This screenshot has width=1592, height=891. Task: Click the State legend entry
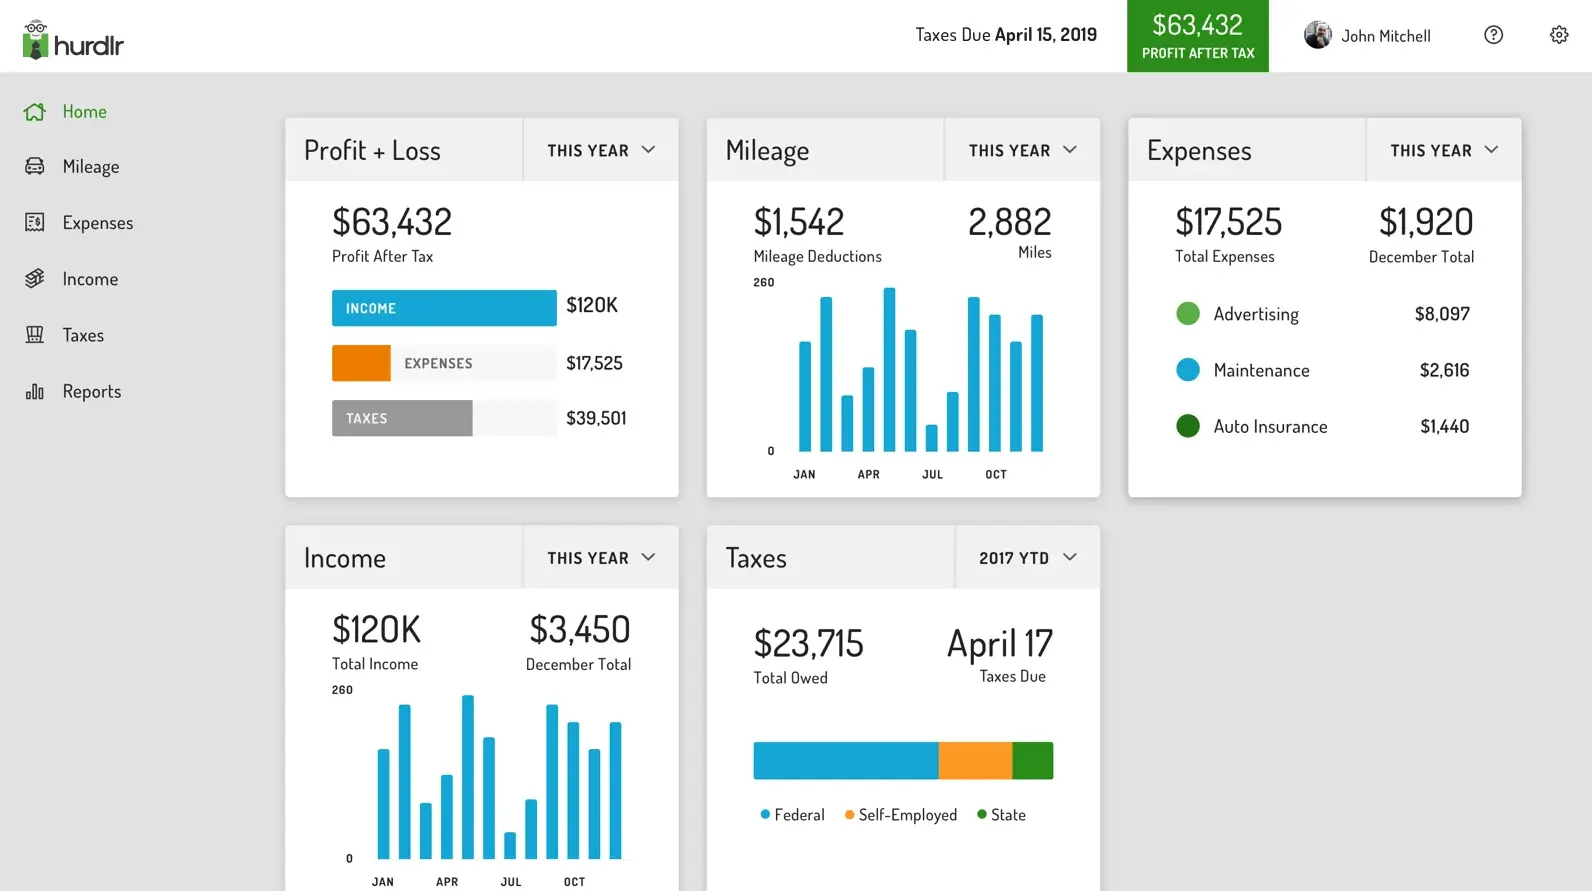pos(1001,815)
